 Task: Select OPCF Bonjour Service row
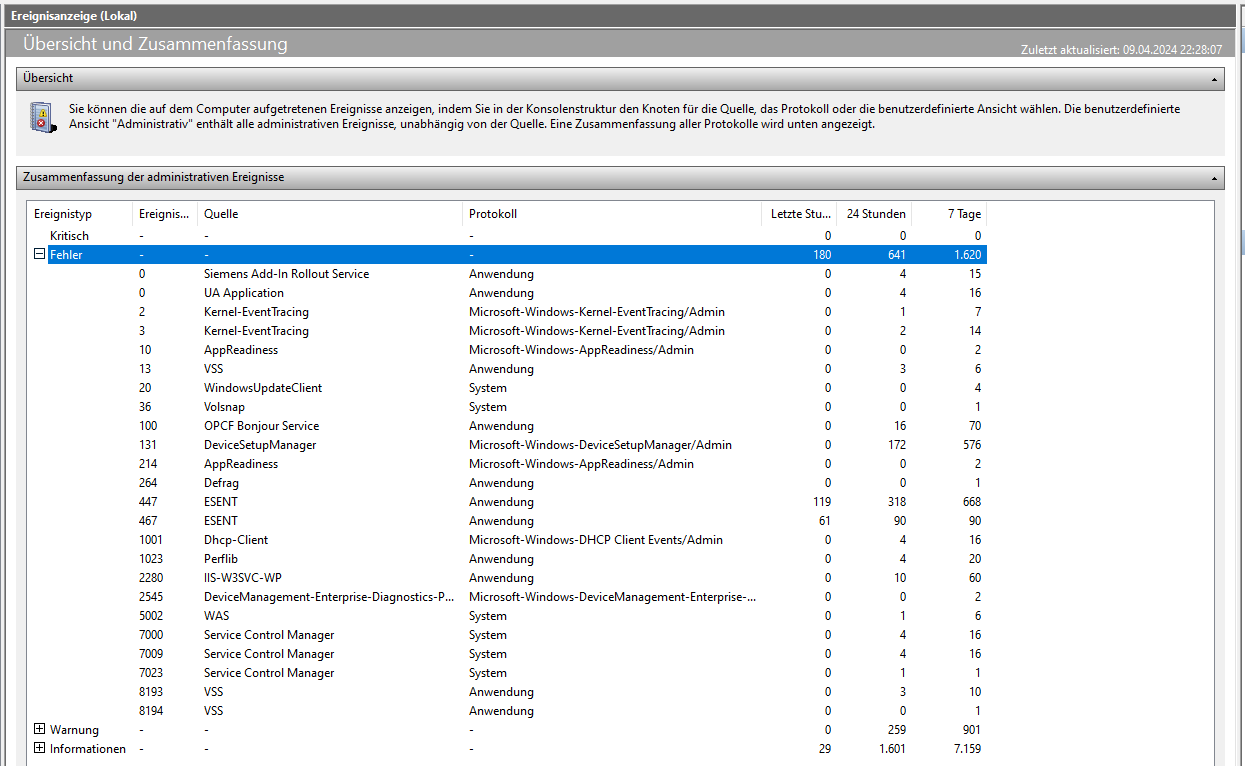[508, 426]
